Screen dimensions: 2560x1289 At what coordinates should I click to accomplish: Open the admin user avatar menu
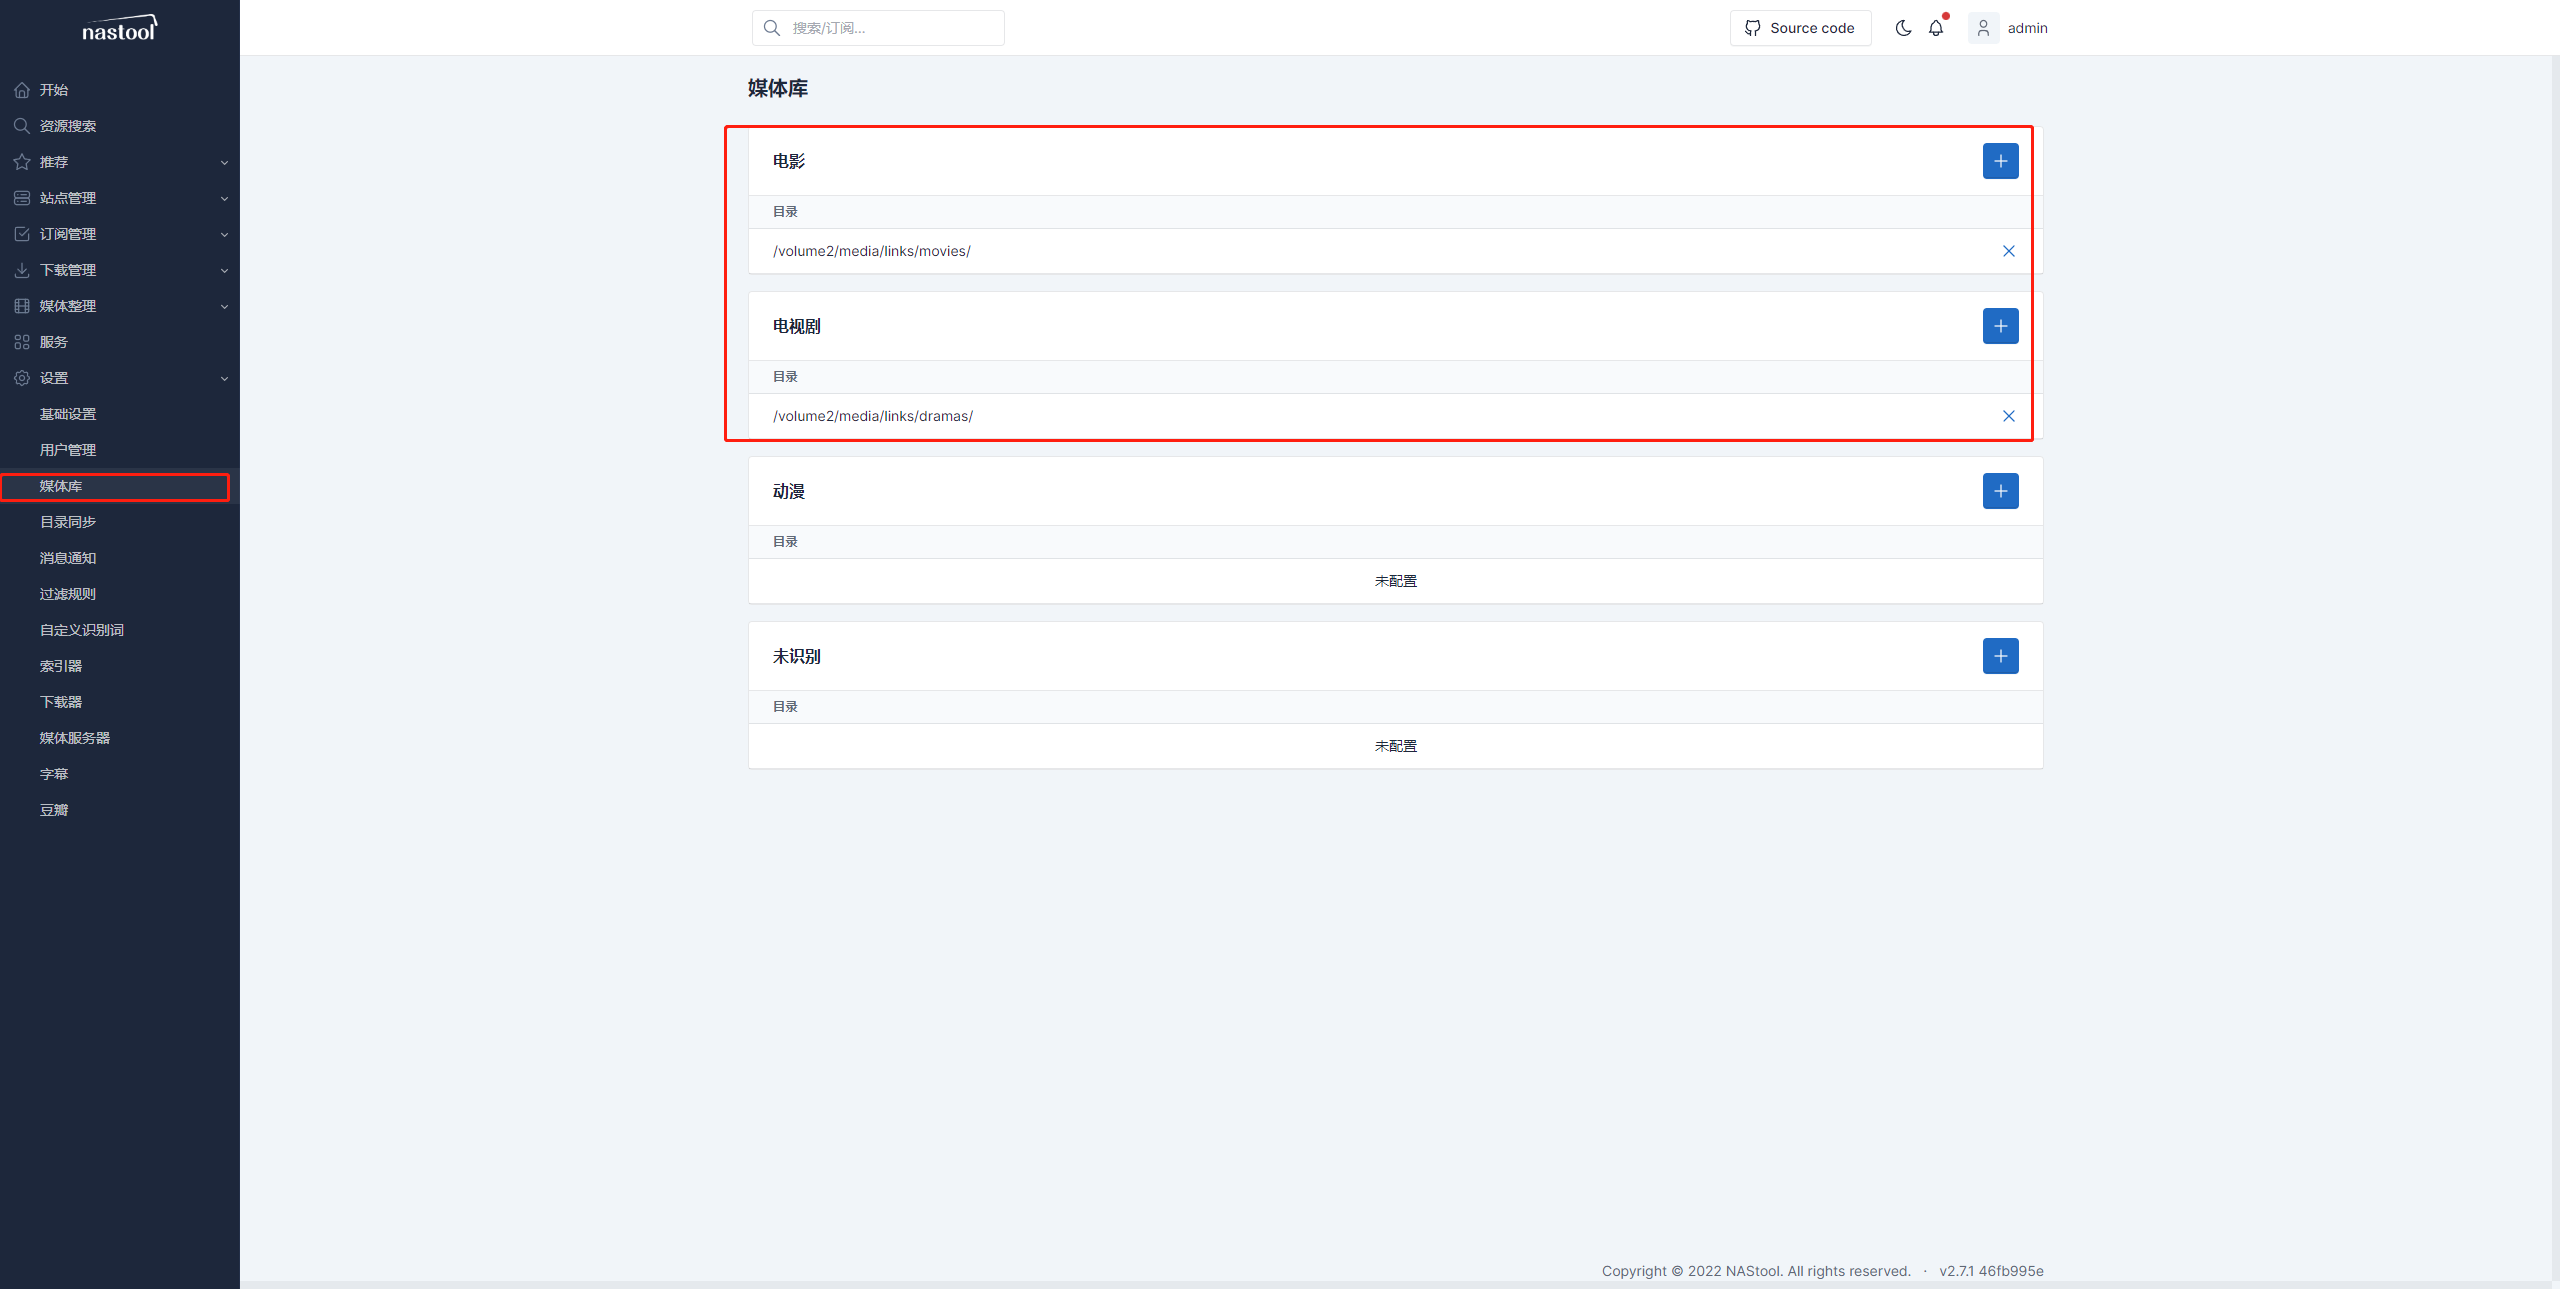pyautogui.click(x=1983, y=28)
